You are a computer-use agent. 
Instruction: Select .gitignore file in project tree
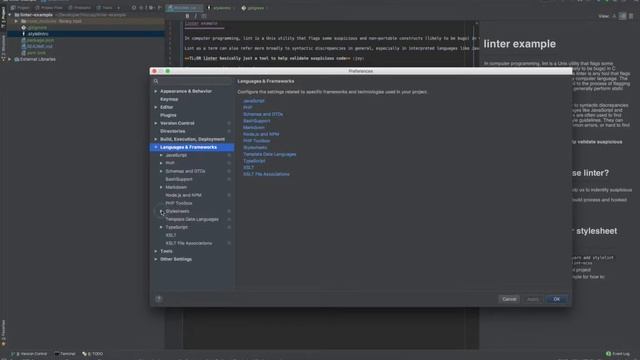pos(37,27)
